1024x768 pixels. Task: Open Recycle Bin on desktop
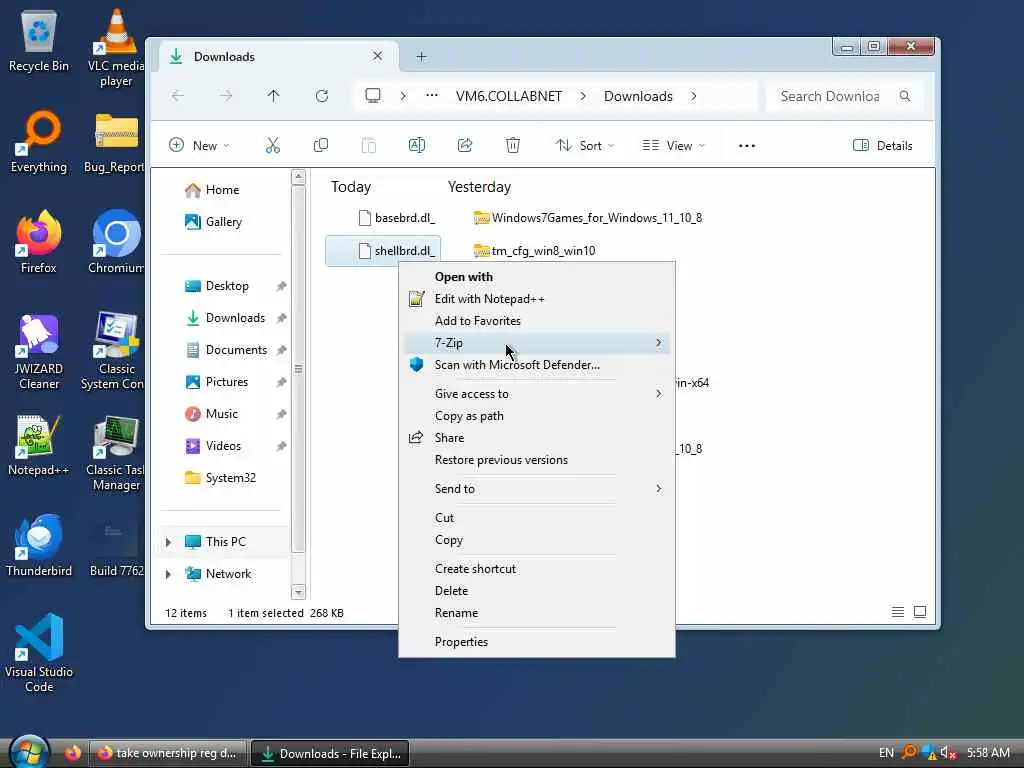[39, 40]
